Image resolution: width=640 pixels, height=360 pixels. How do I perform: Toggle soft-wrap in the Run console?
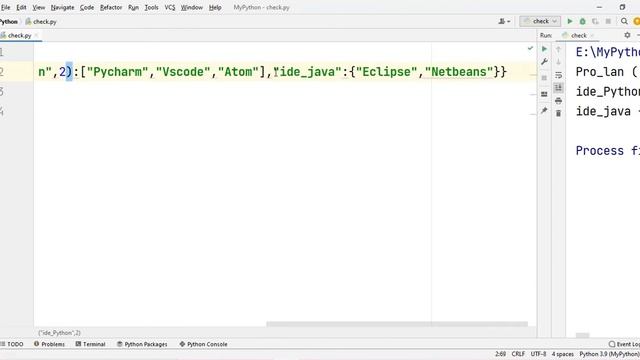point(558,75)
